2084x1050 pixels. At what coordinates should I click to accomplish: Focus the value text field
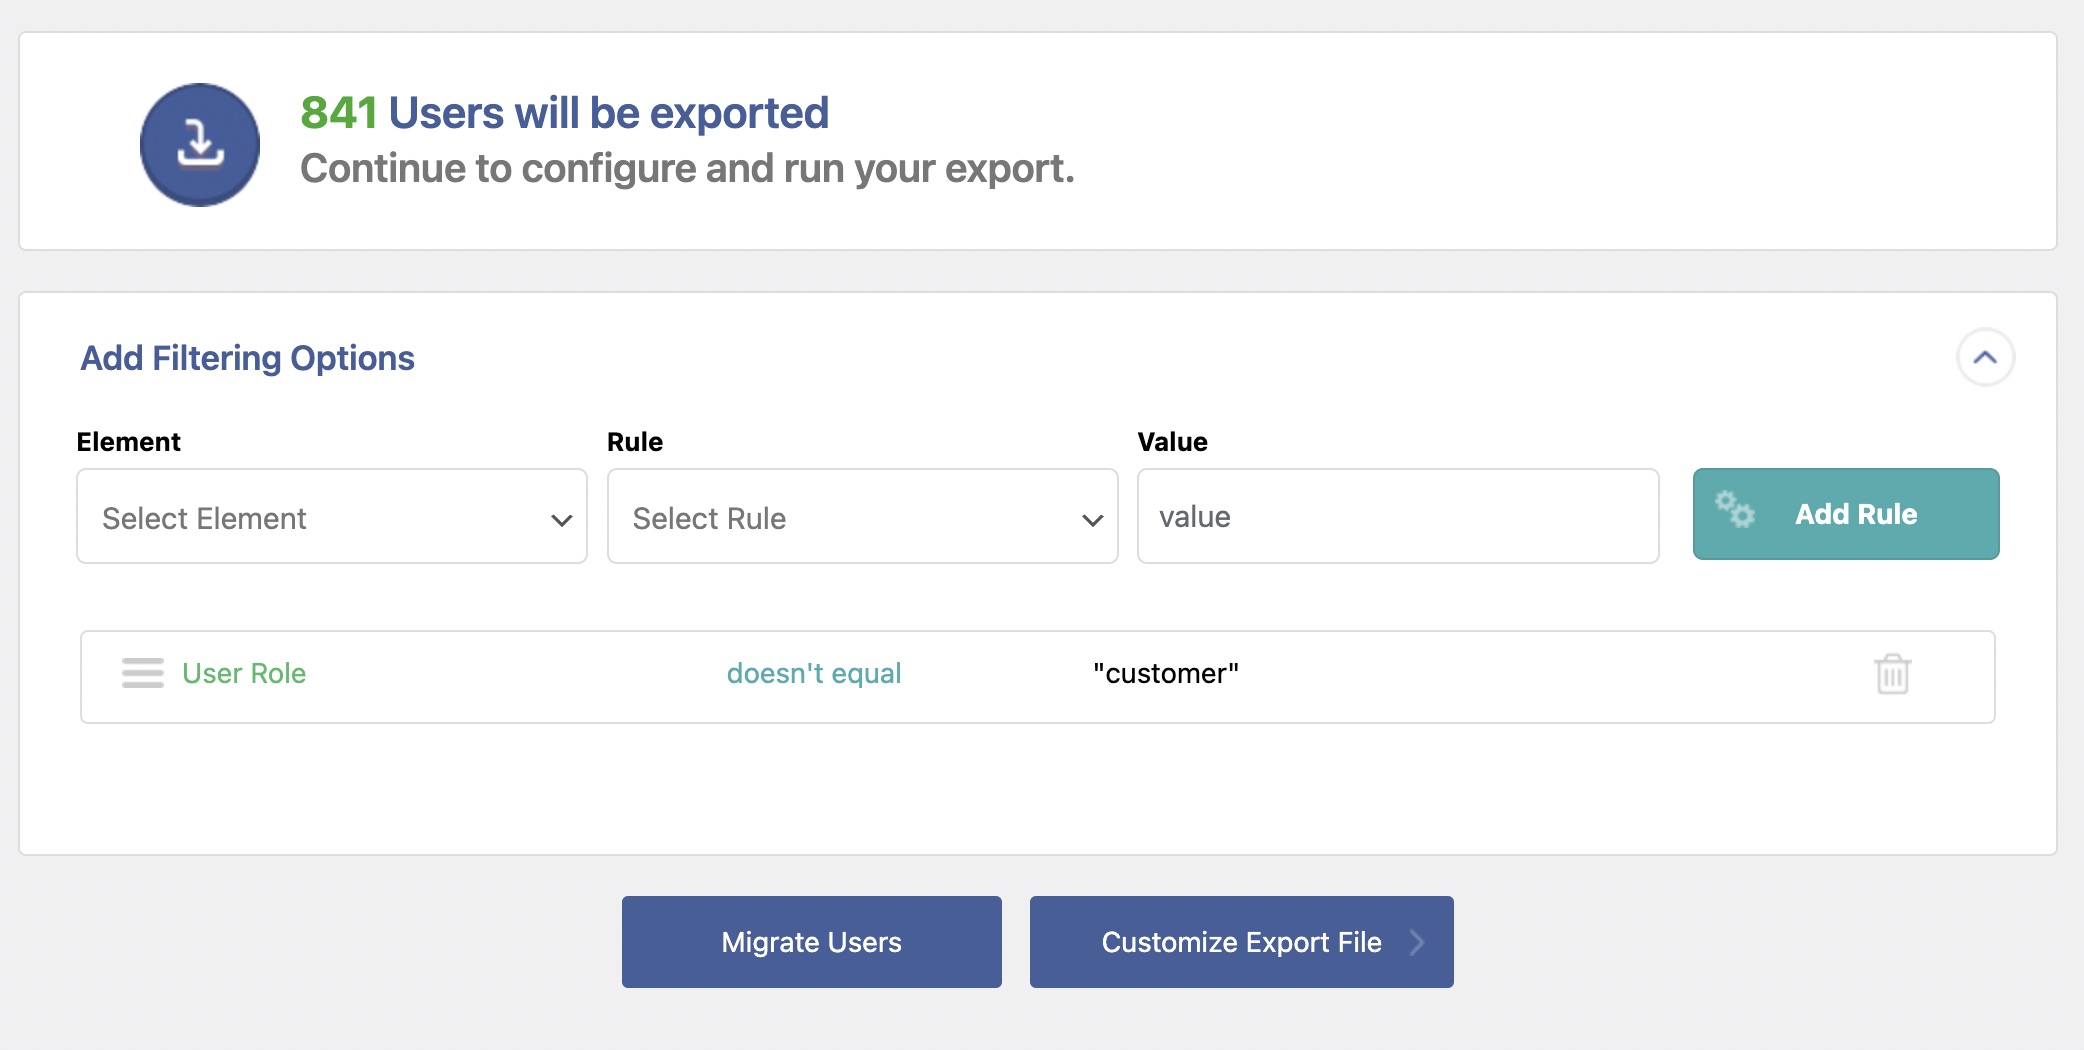click(1397, 517)
